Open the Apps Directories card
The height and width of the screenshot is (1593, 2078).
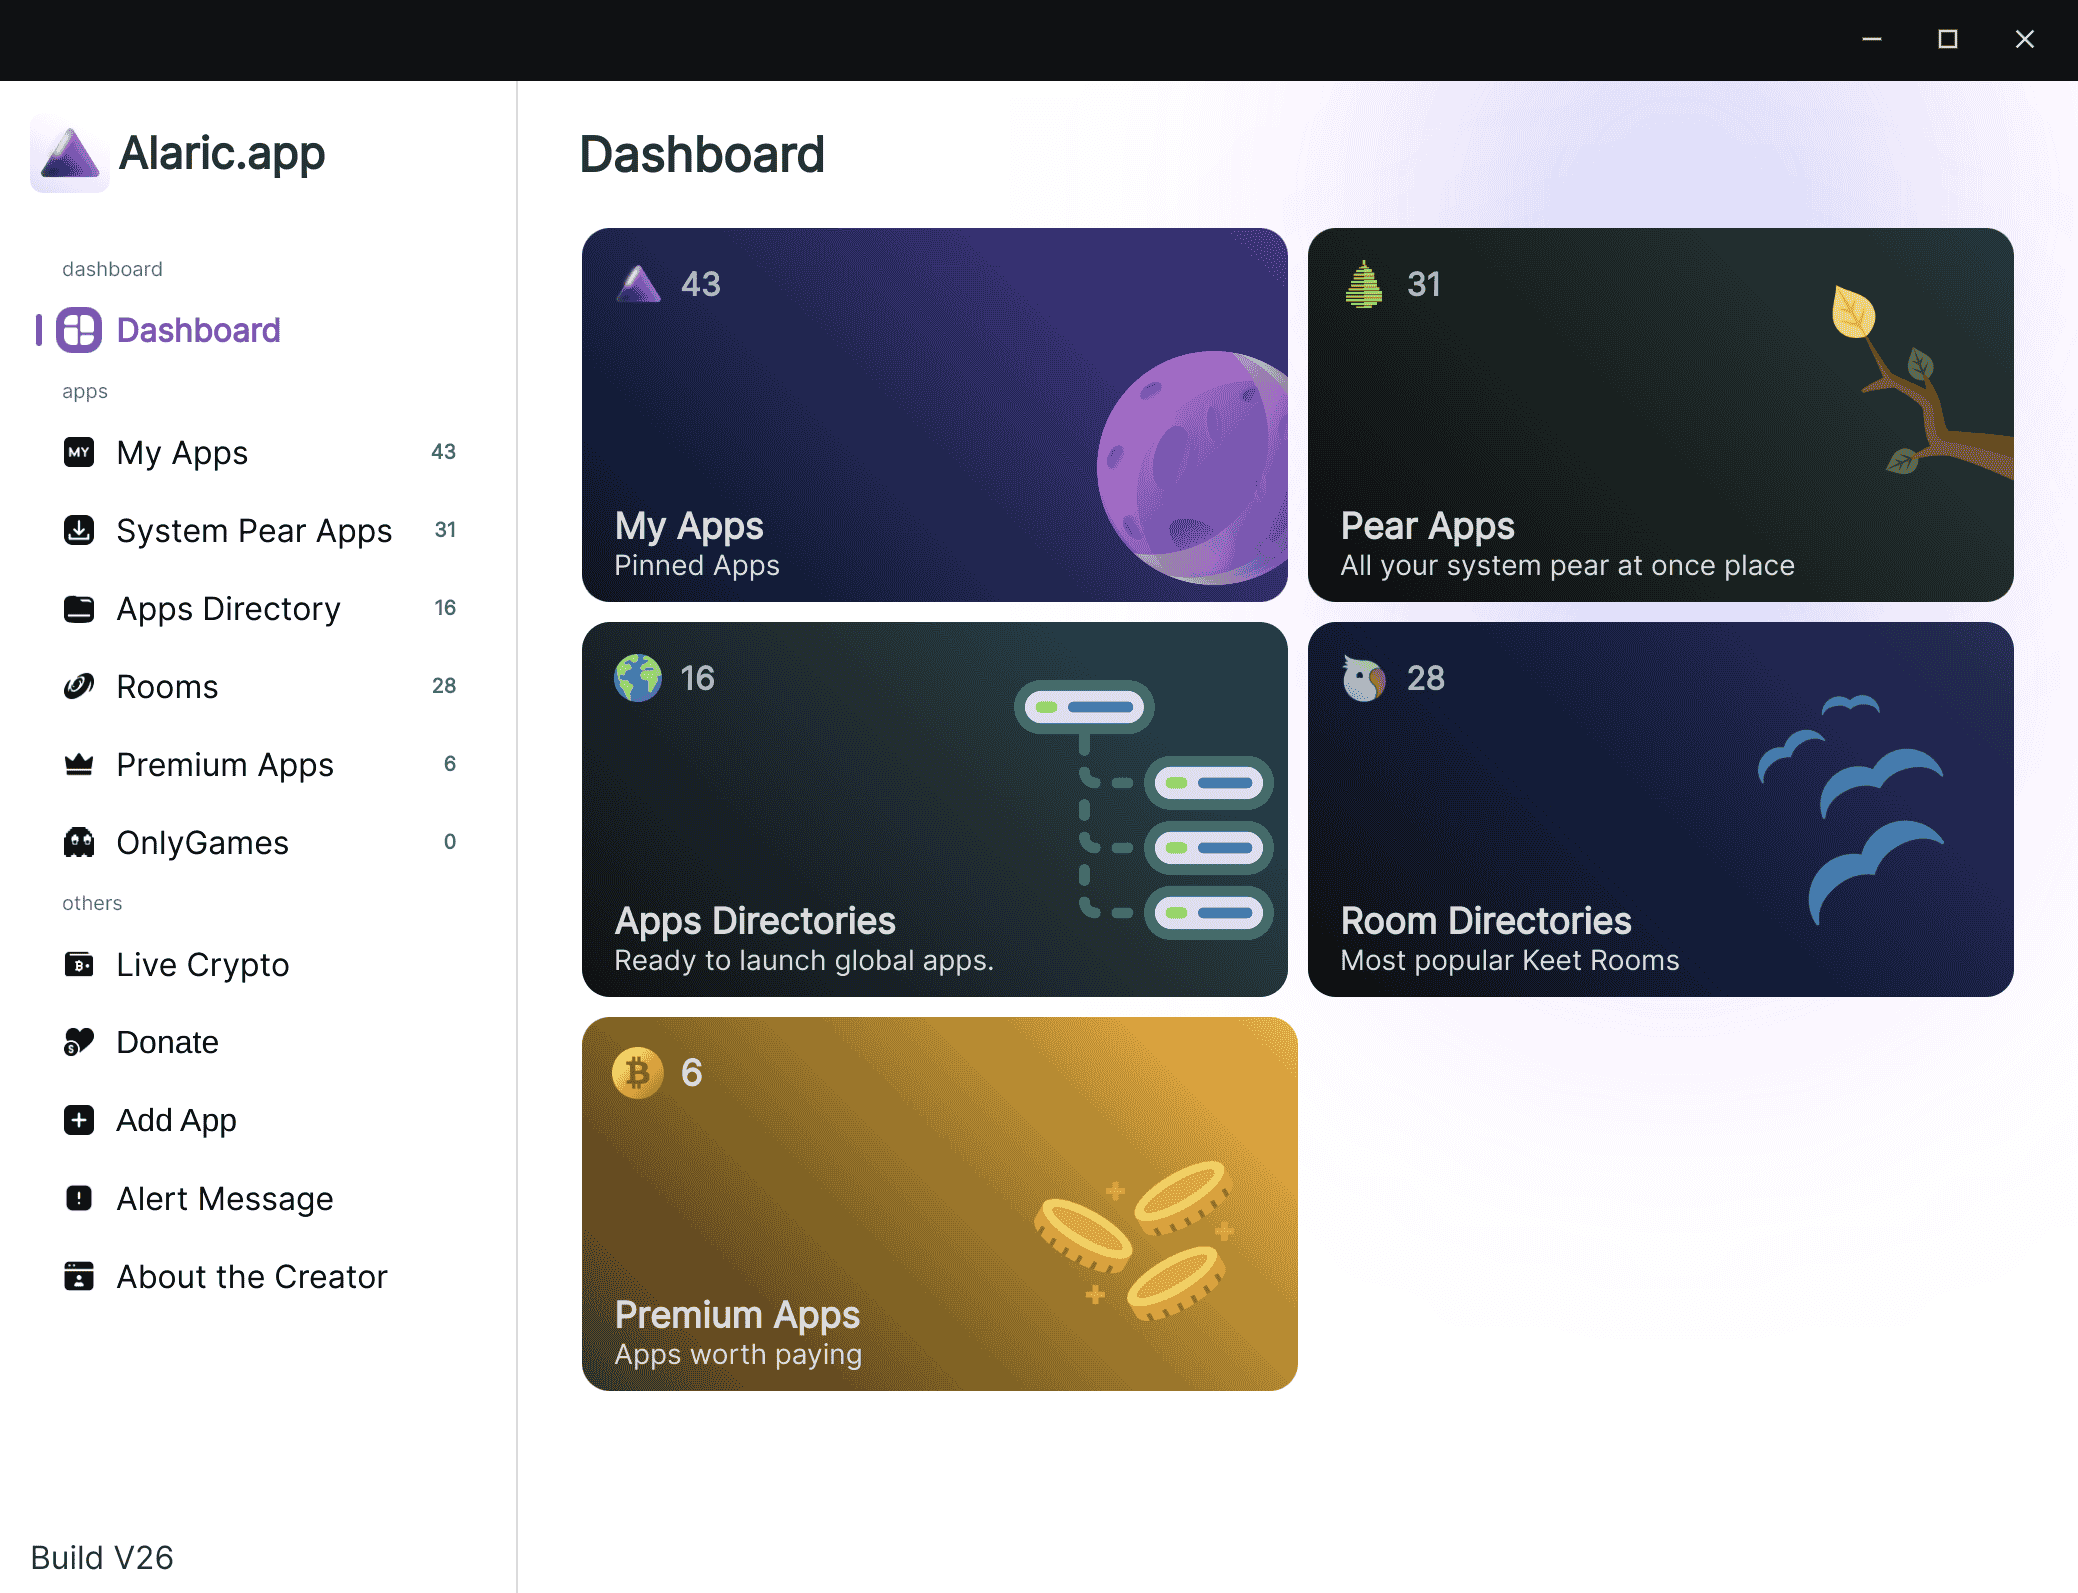[x=934, y=809]
